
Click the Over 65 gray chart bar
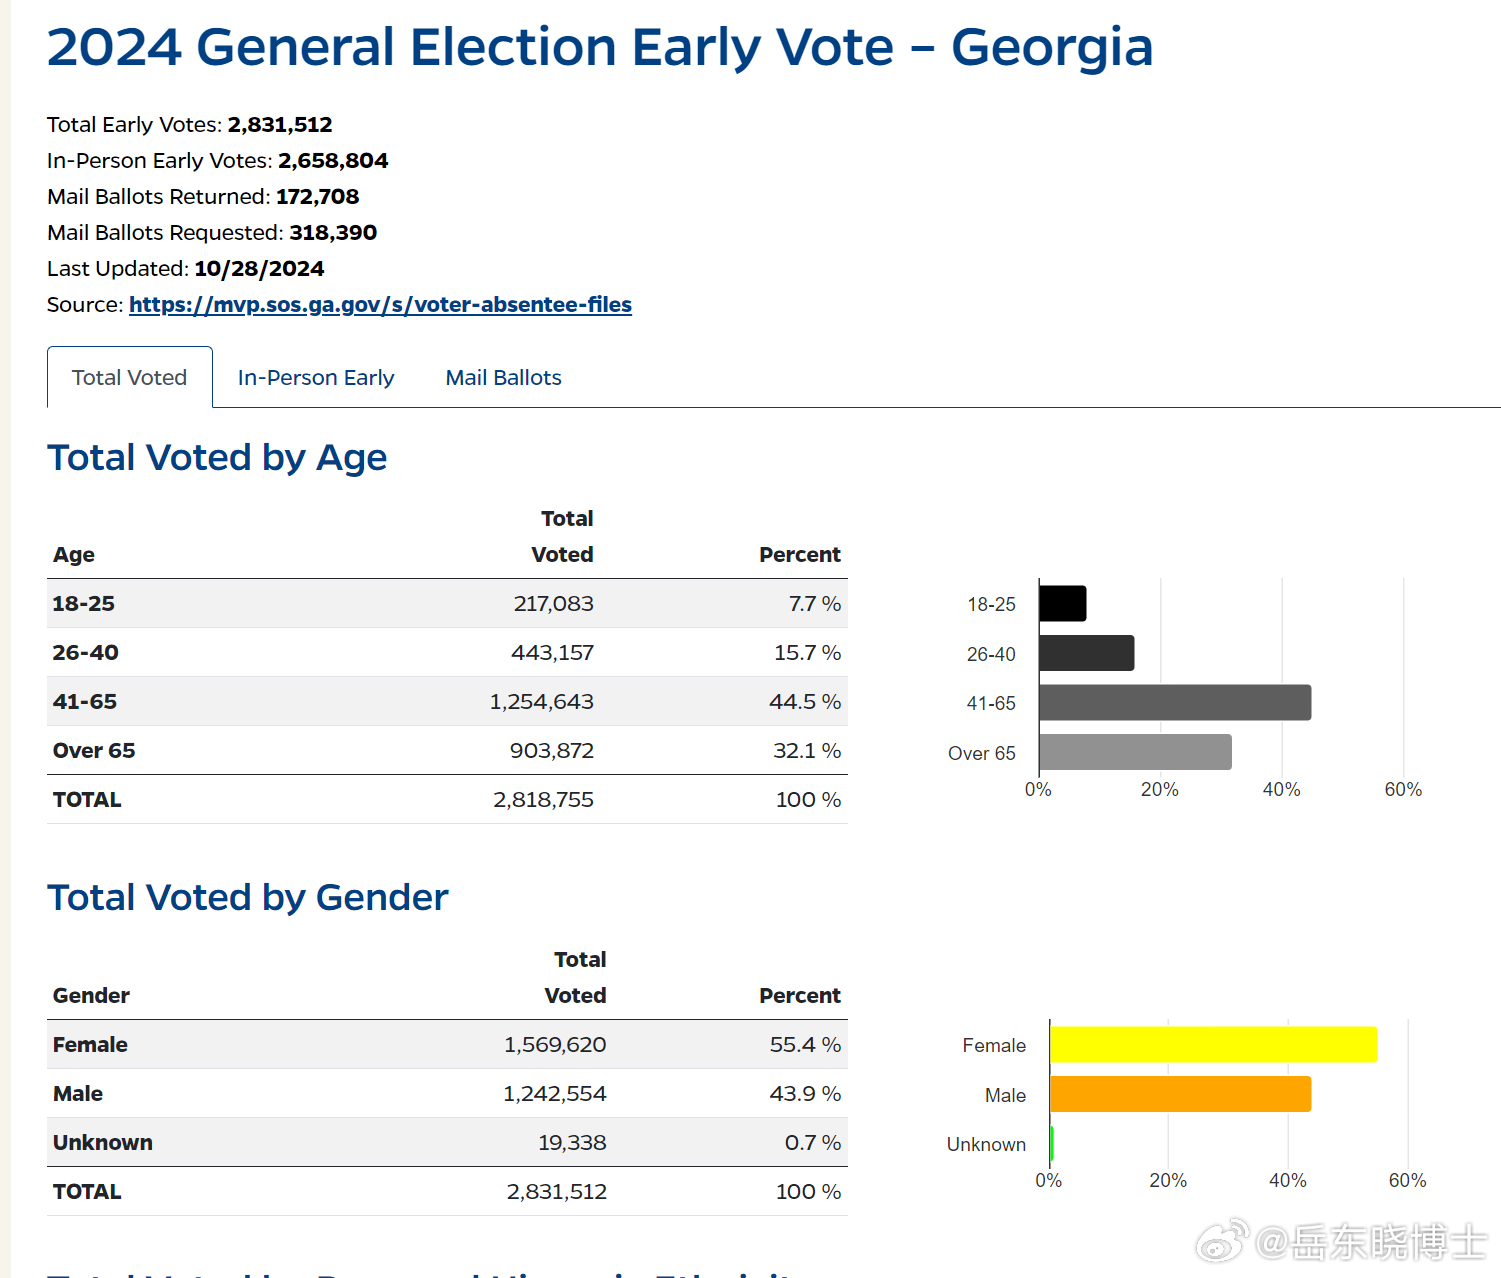tap(1134, 752)
